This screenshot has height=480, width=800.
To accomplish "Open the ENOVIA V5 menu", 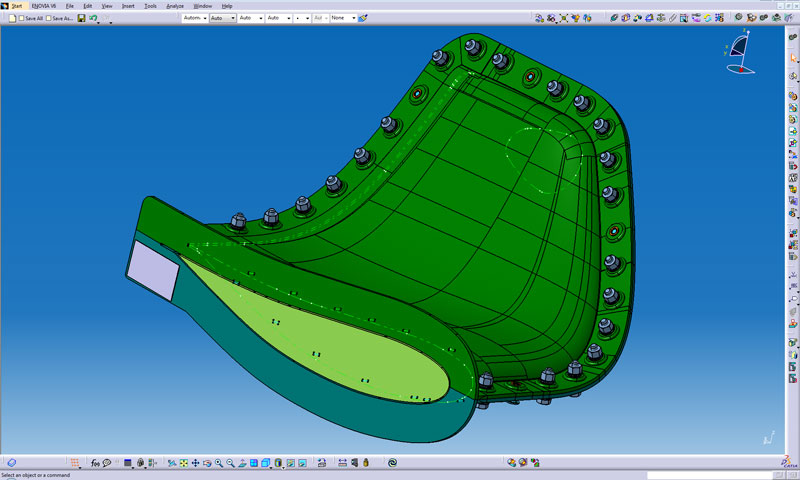I will point(45,6).
